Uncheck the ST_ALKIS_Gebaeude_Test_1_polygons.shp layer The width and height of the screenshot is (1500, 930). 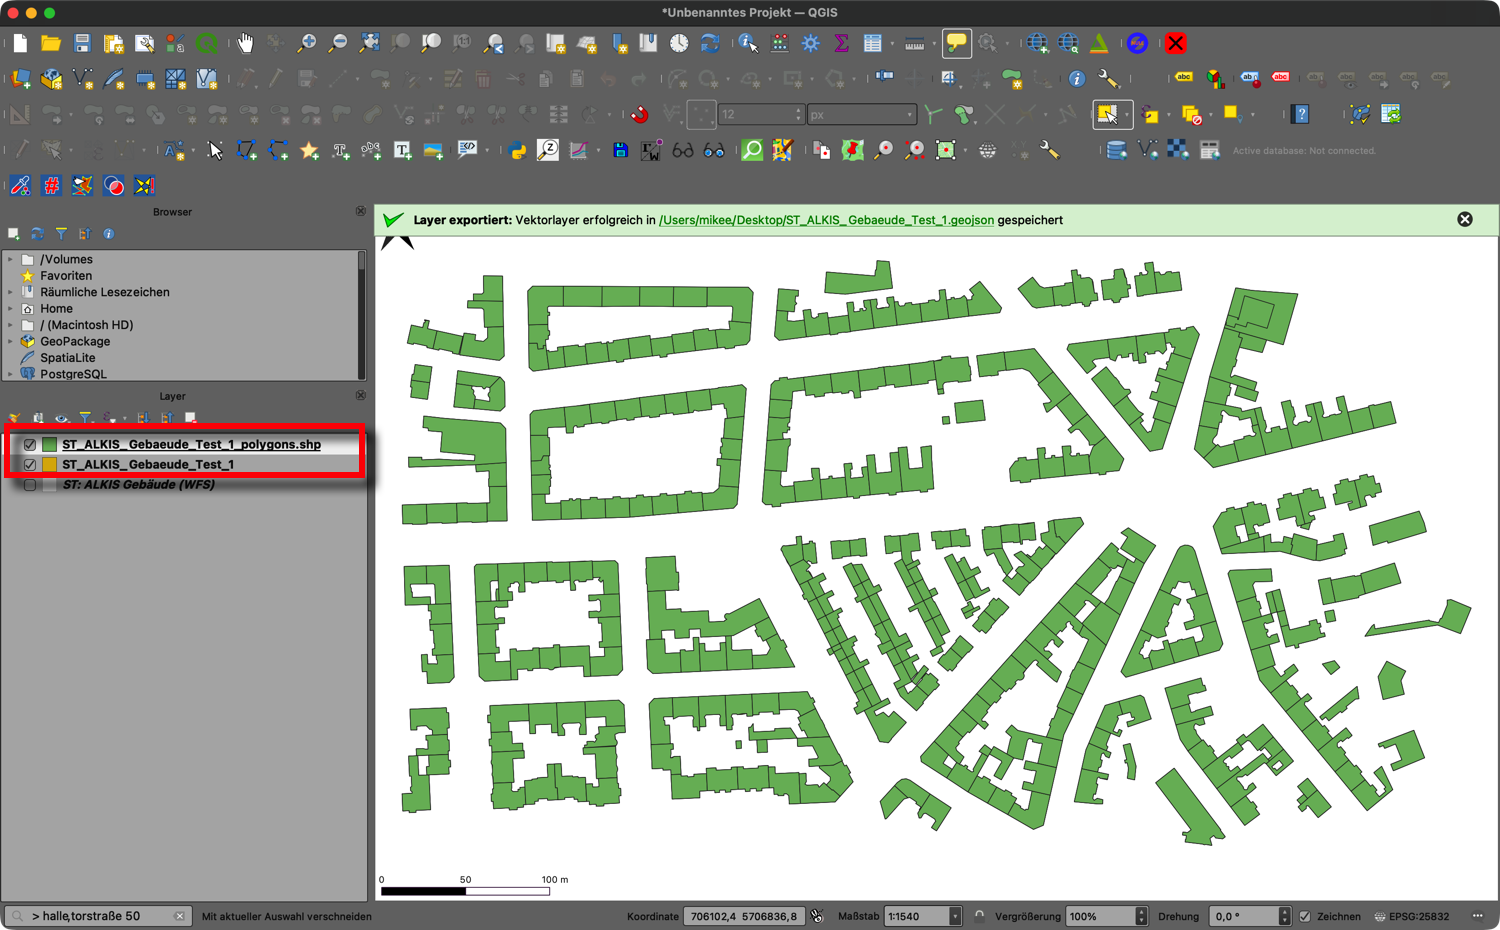pos(30,445)
